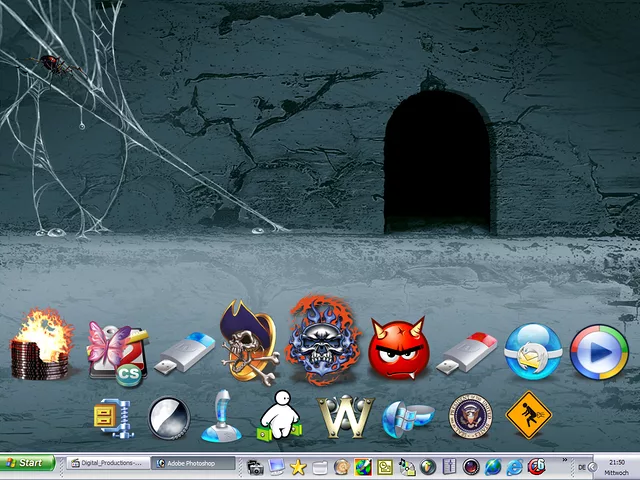
Task: Launch the winged metallic W icon
Action: (x=343, y=417)
